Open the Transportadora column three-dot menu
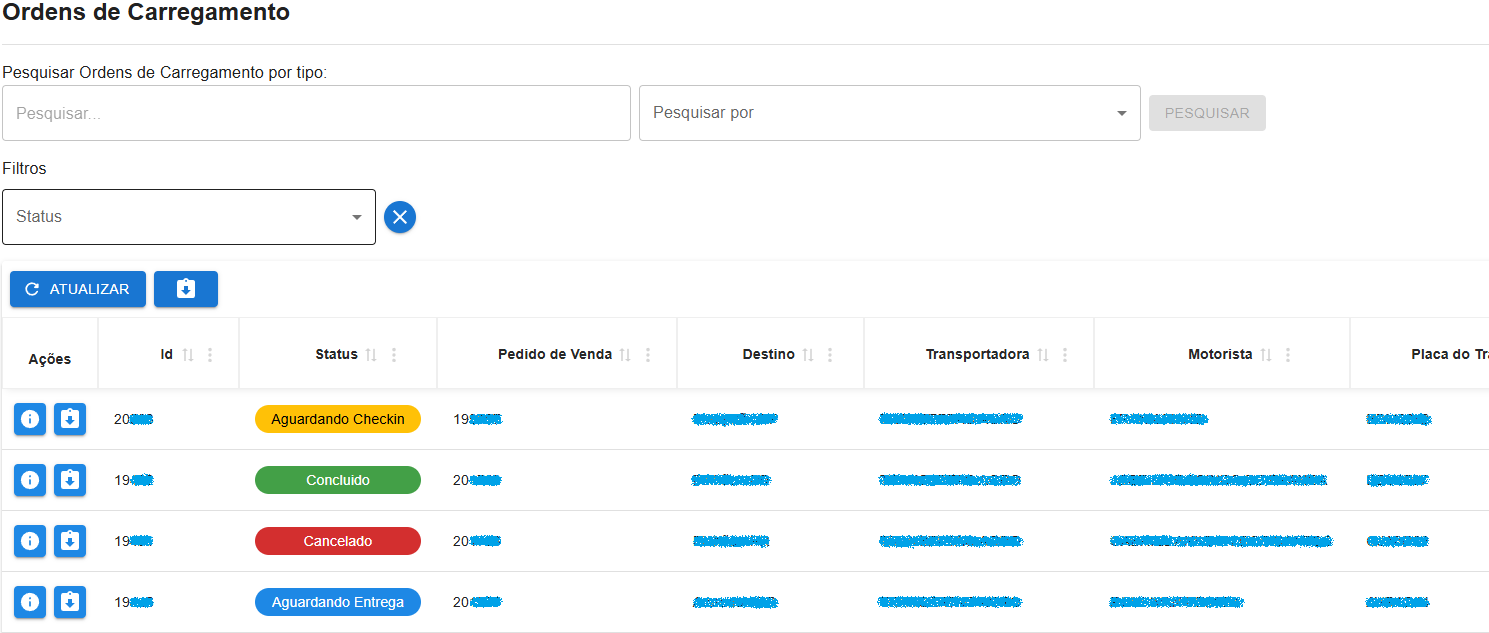The image size is (1489, 633). (x=1065, y=353)
